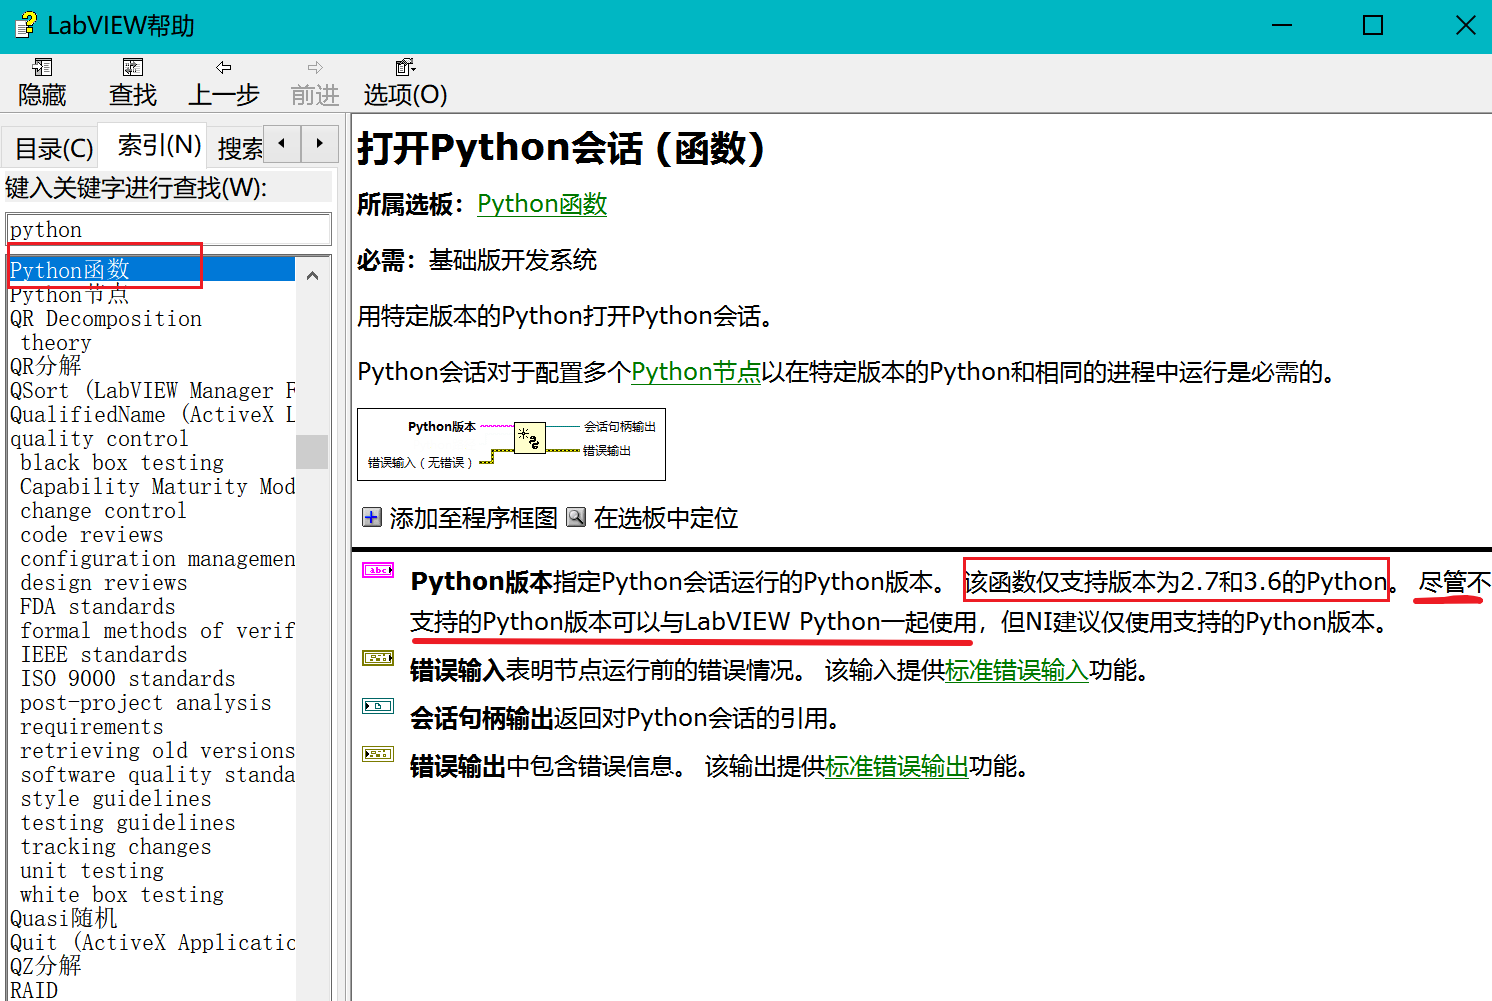Open the Python函数 palette link
The height and width of the screenshot is (1001, 1492).
(542, 204)
